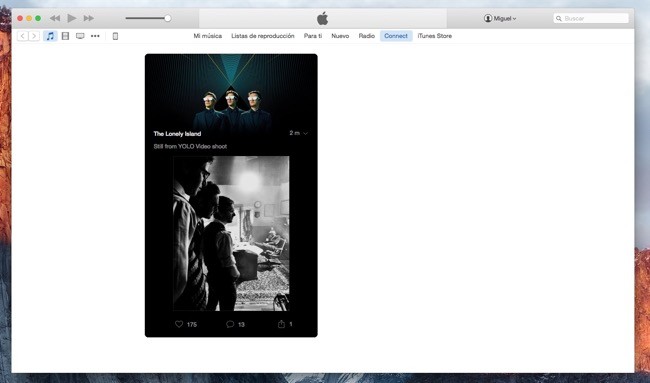Expand the Miguel account menu
Screen dimensions: 650x383
pos(500,18)
